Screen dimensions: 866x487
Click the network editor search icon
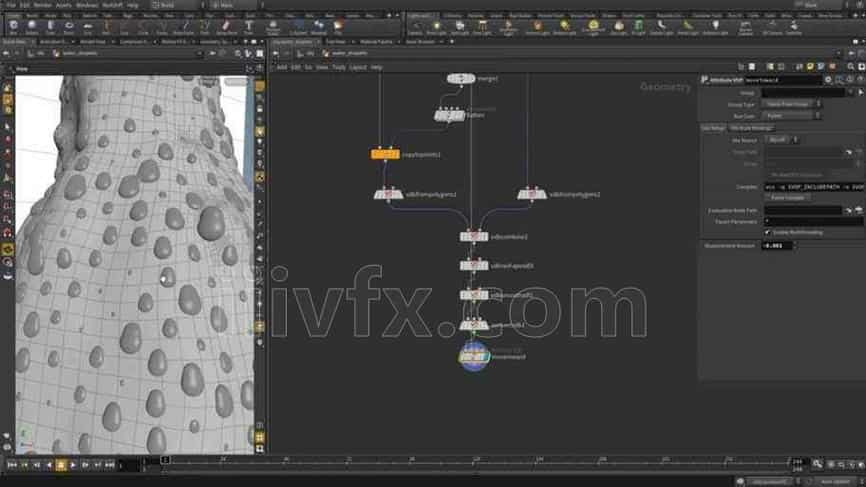click(x=850, y=67)
